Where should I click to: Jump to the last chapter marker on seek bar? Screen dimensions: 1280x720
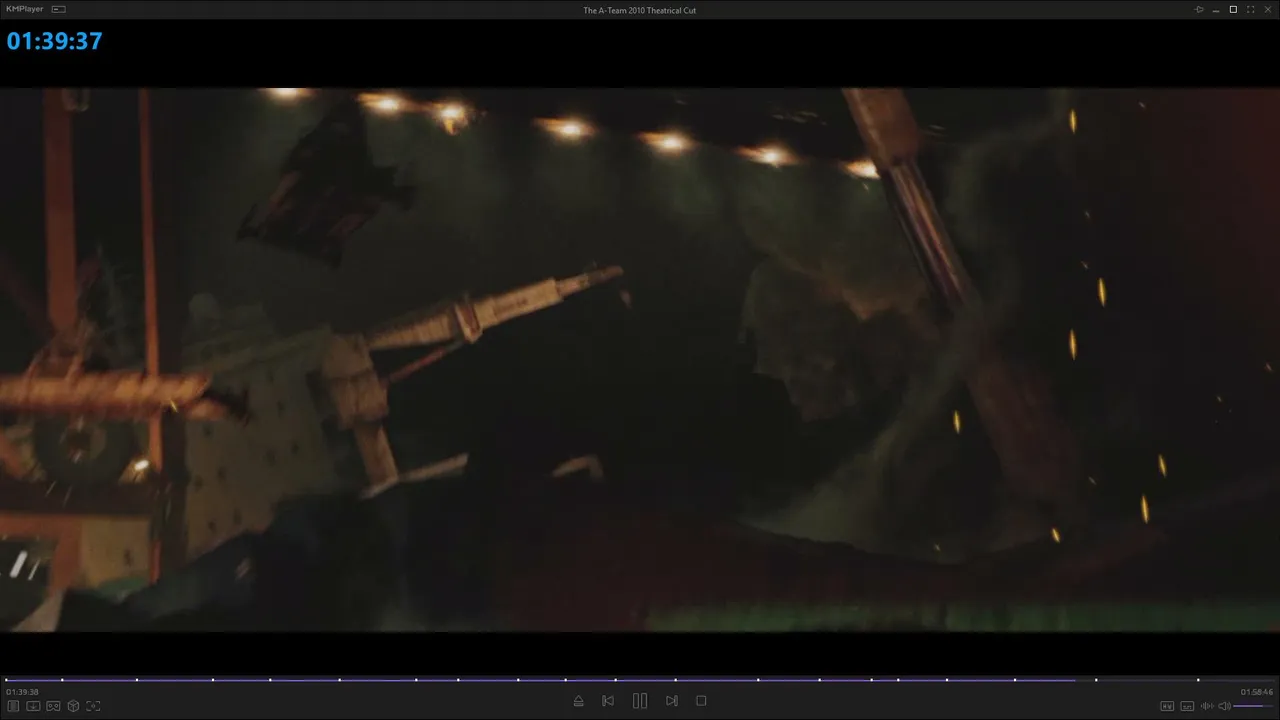click(x=1198, y=680)
